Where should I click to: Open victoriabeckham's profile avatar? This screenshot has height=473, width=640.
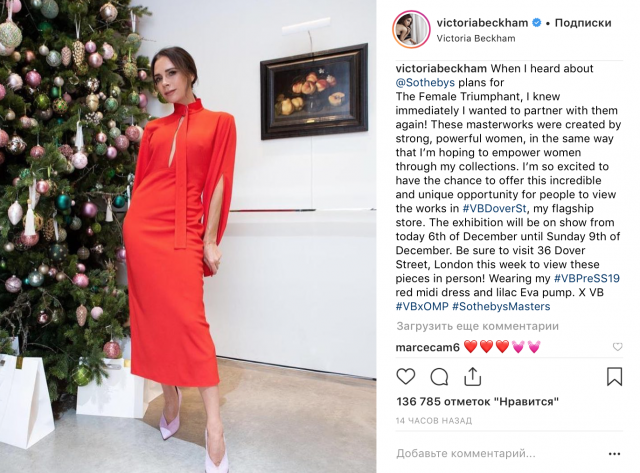tap(411, 30)
